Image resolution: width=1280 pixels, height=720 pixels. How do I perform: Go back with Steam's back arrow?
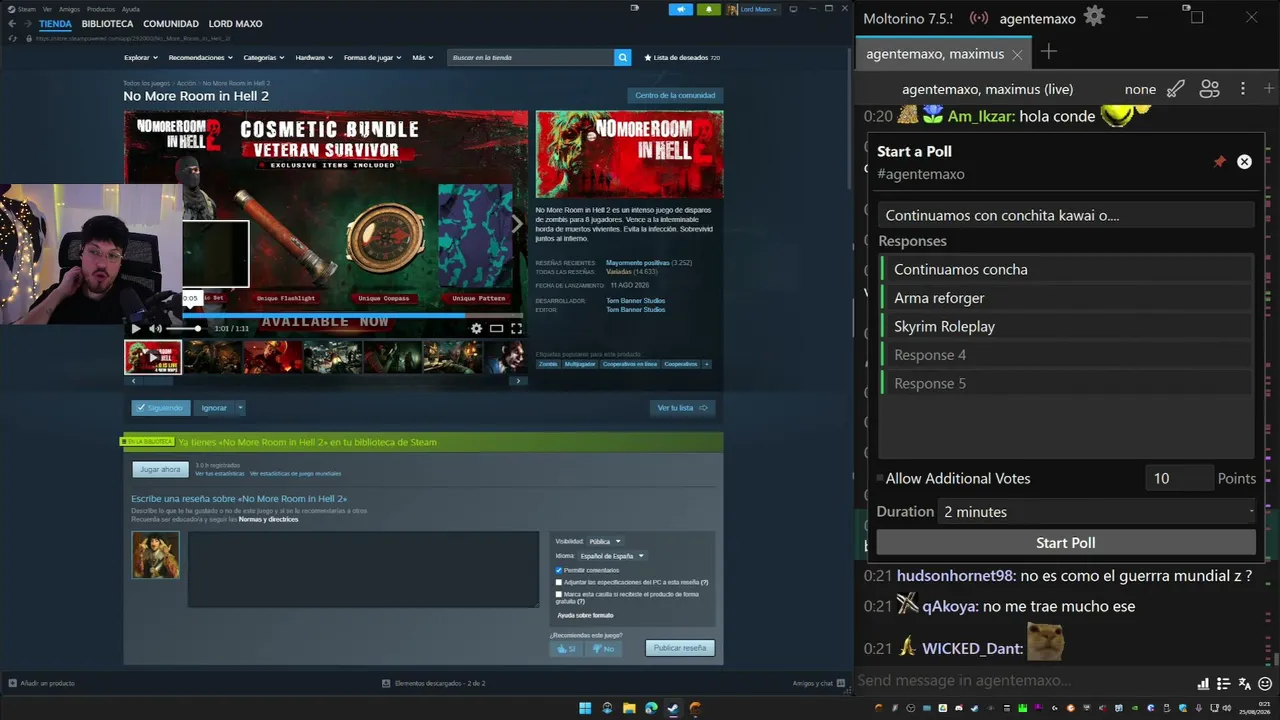coord(12,24)
